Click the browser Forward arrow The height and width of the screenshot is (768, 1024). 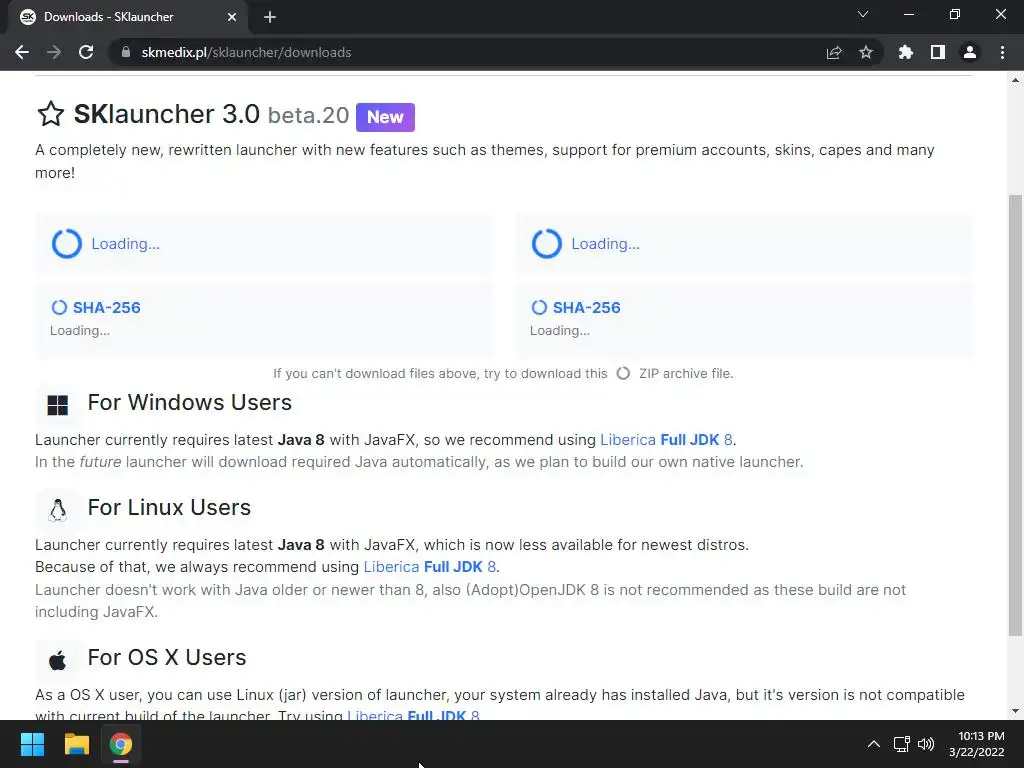(x=54, y=52)
